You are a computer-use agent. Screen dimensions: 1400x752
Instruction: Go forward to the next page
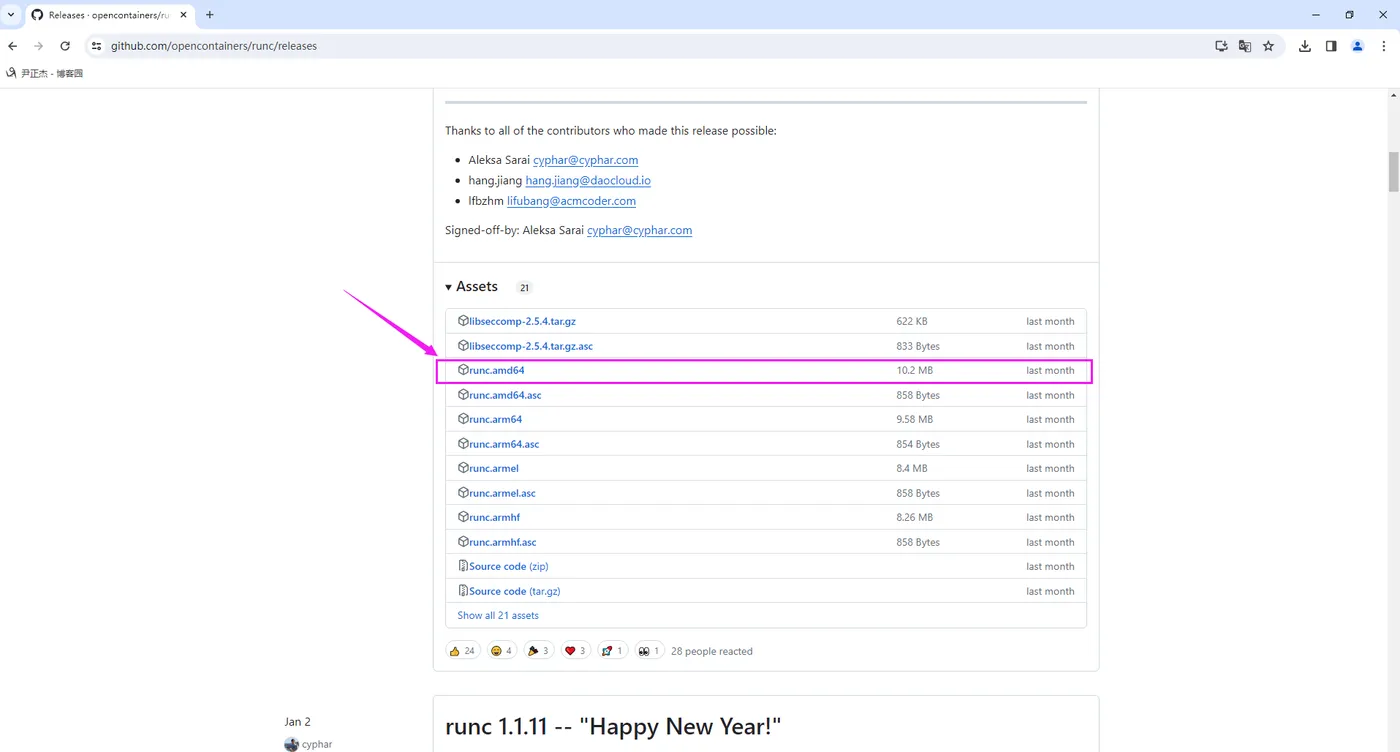tap(39, 46)
